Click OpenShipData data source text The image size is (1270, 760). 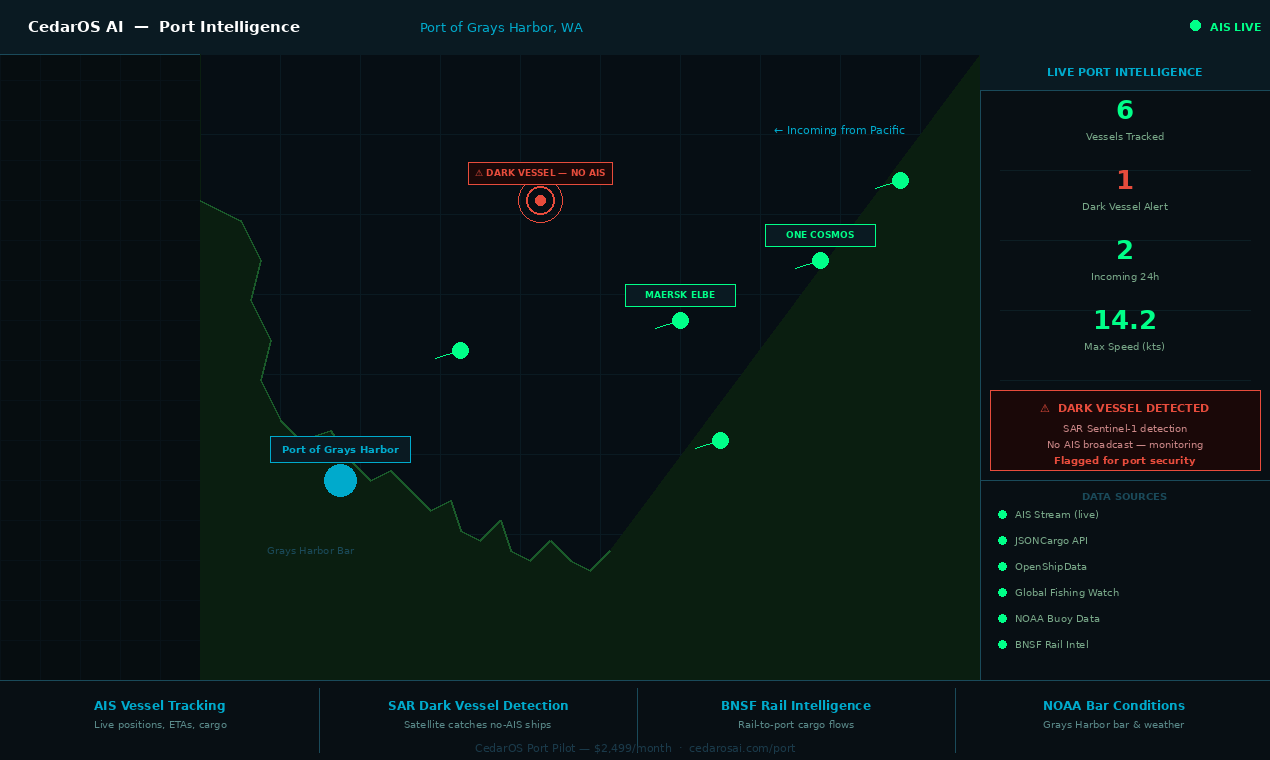point(1051,567)
